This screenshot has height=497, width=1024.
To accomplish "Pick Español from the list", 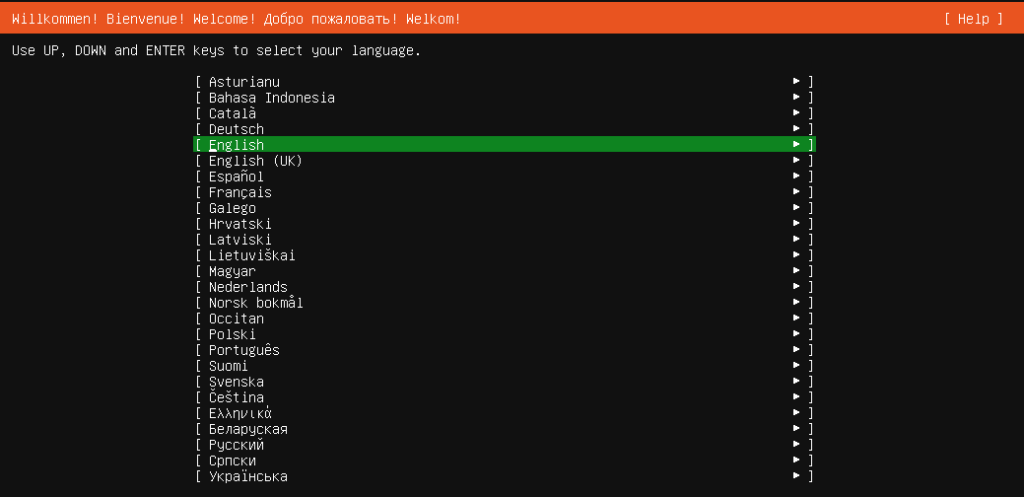I will point(237,177).
